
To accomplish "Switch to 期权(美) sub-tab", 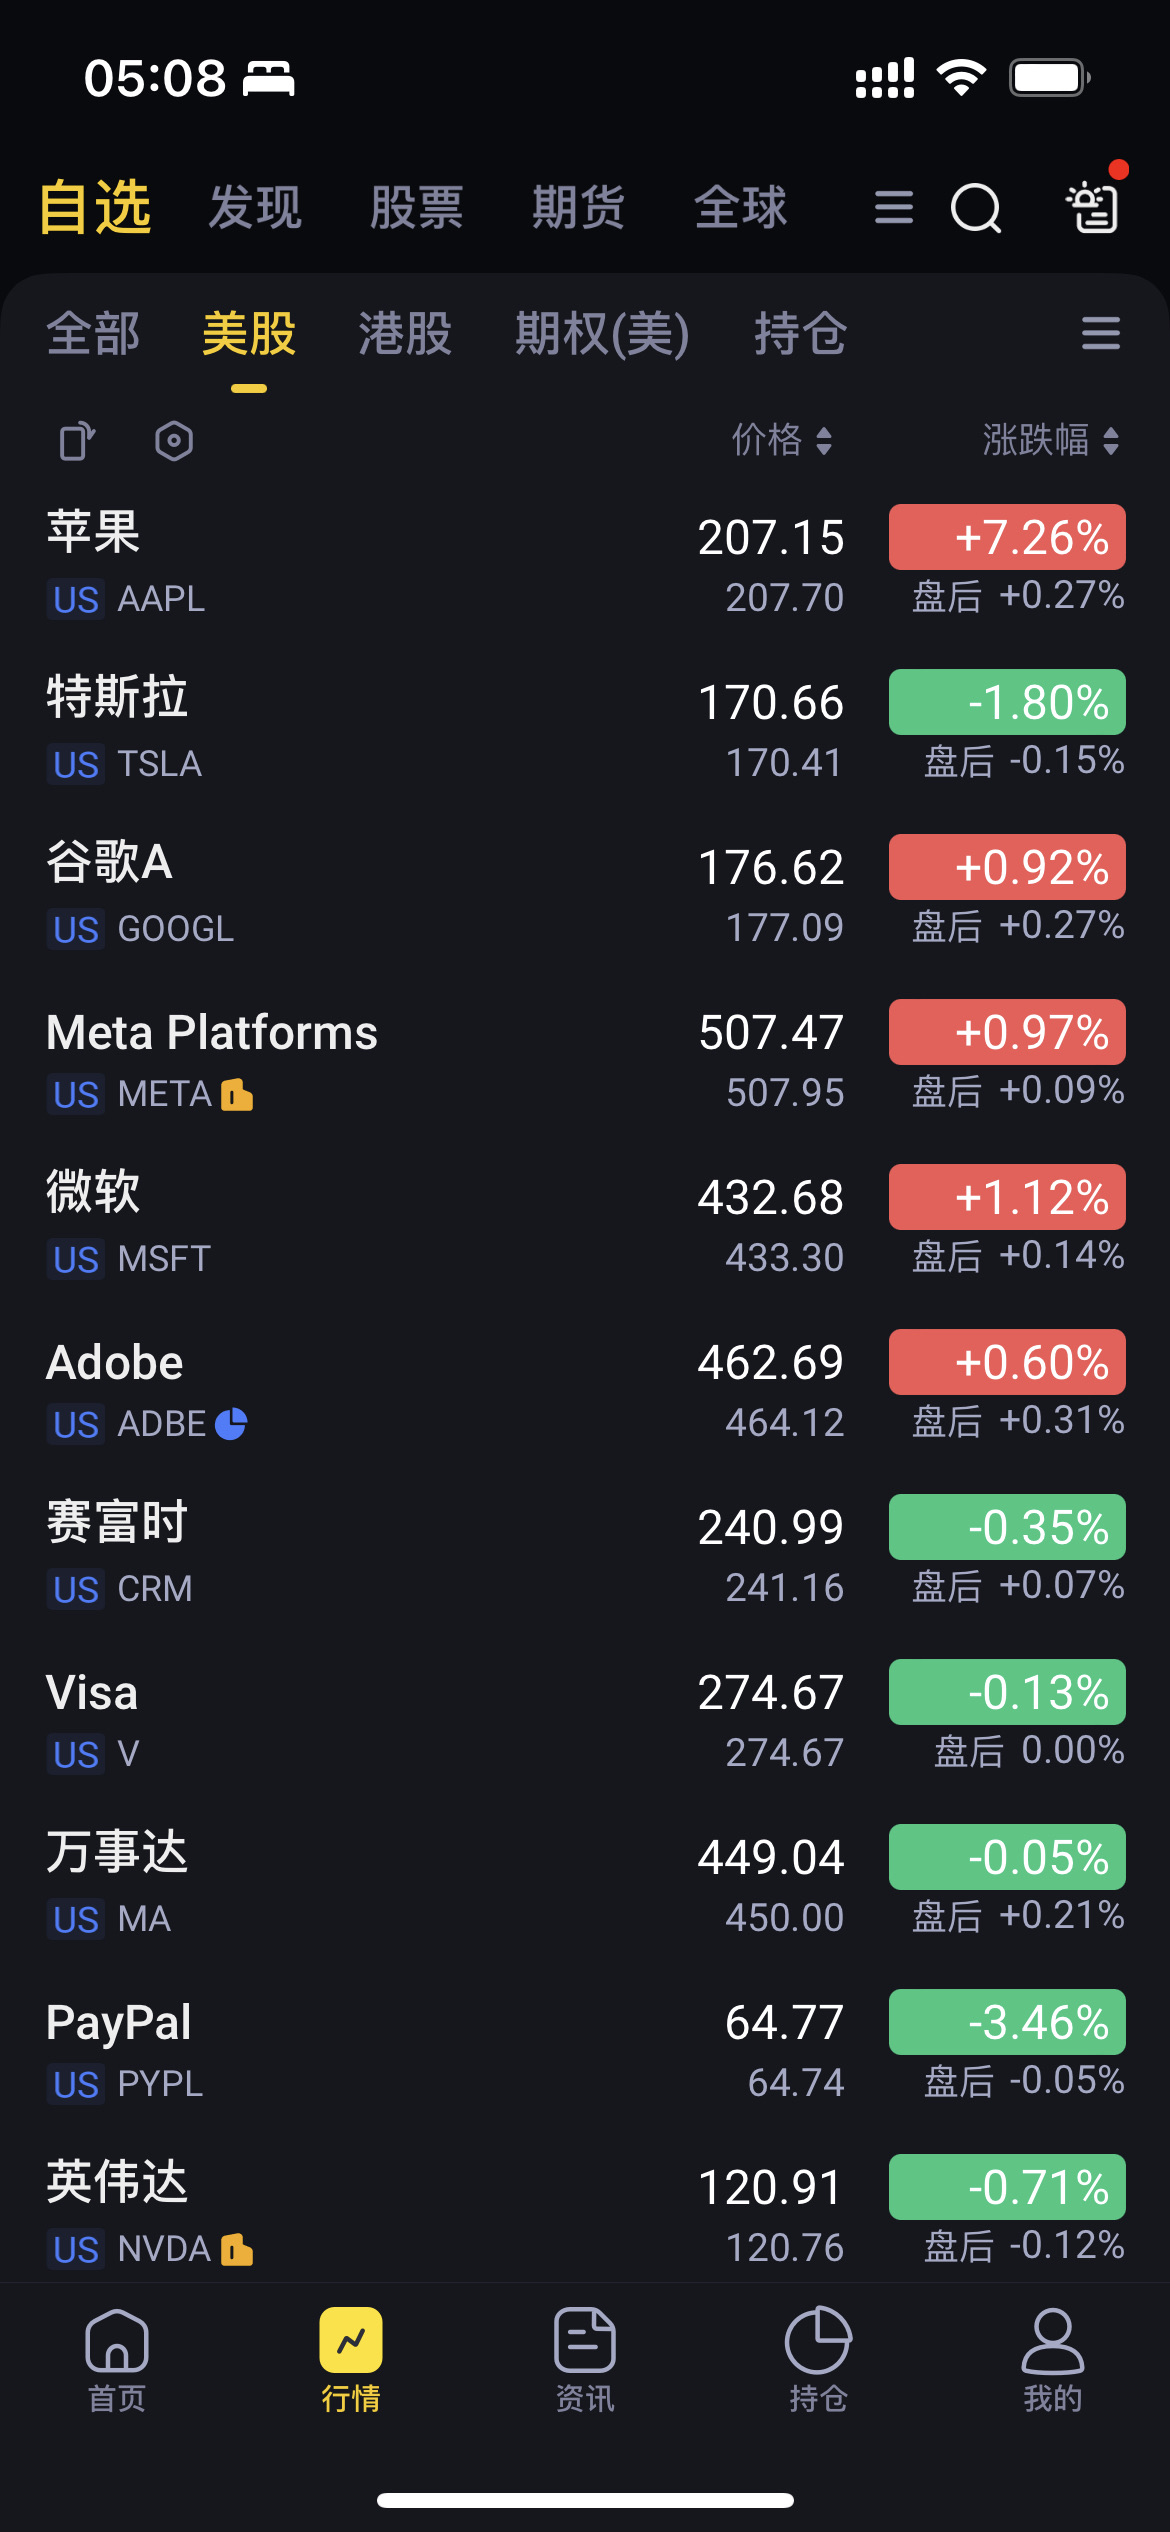I will tap(602, 334).
